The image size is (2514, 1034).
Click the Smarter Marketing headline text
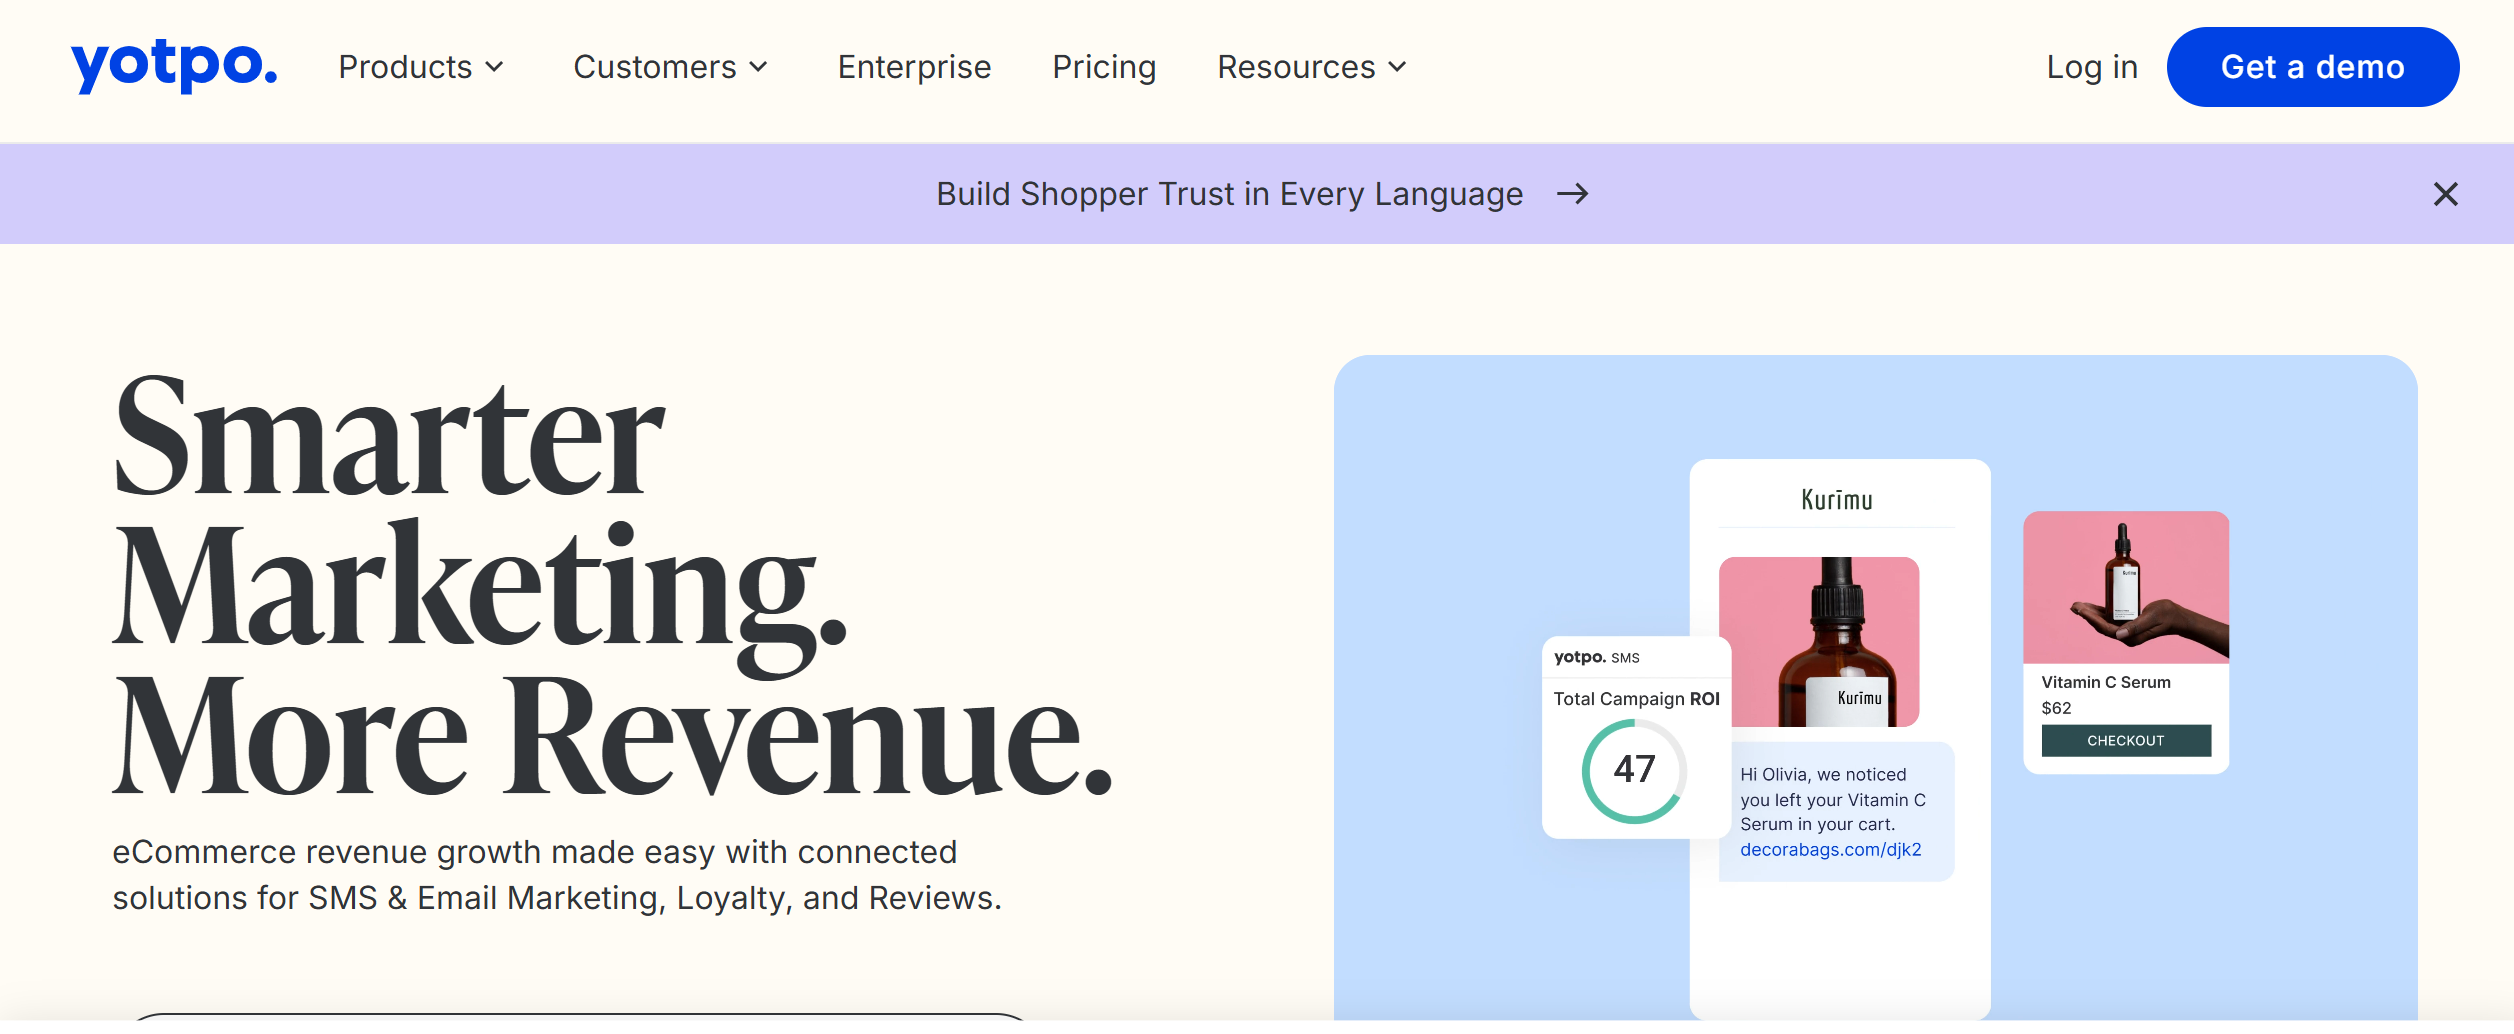612,585
